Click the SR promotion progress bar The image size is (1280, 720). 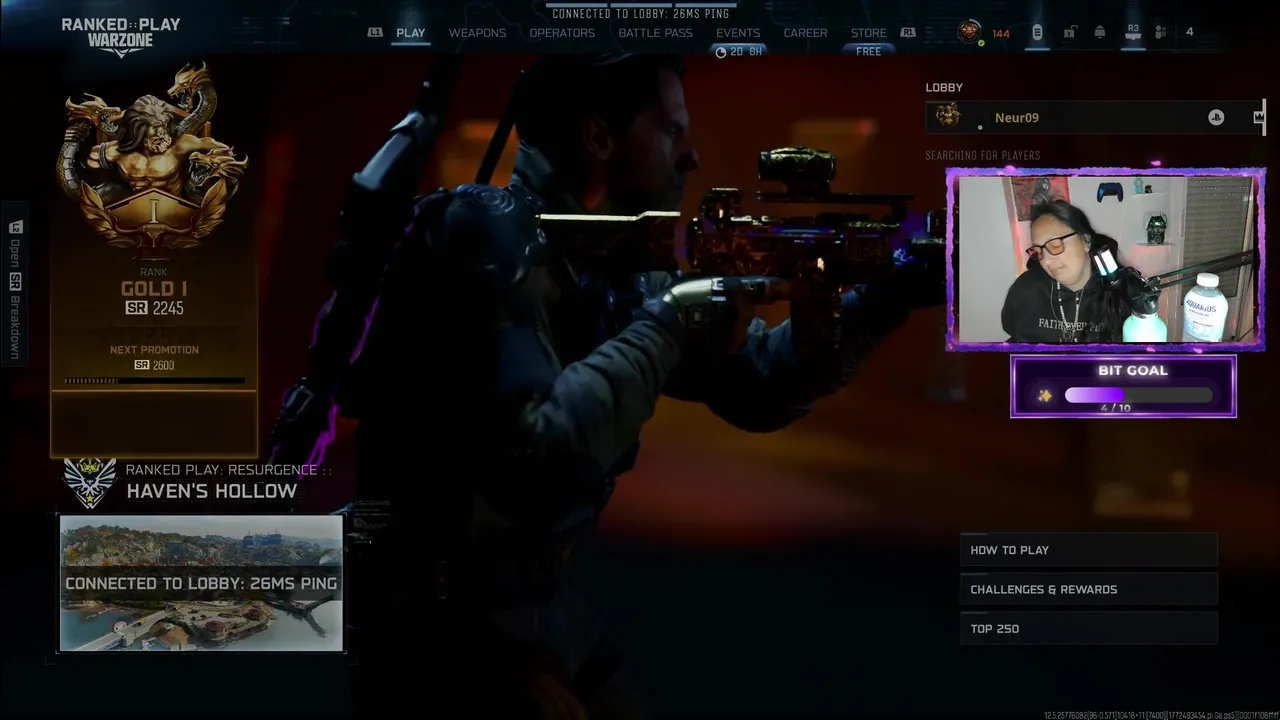pyautogui.click(x=154, y=381)
